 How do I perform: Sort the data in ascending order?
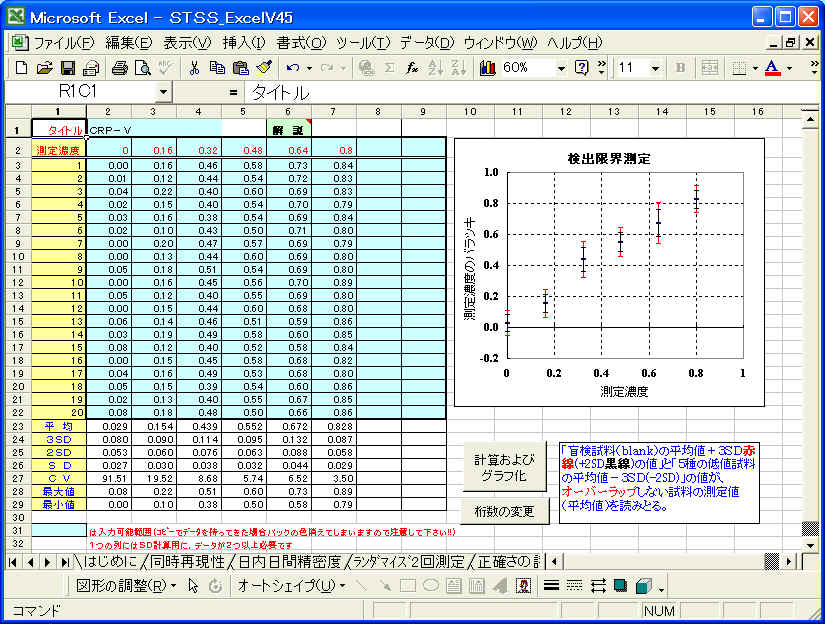(435, 68)
